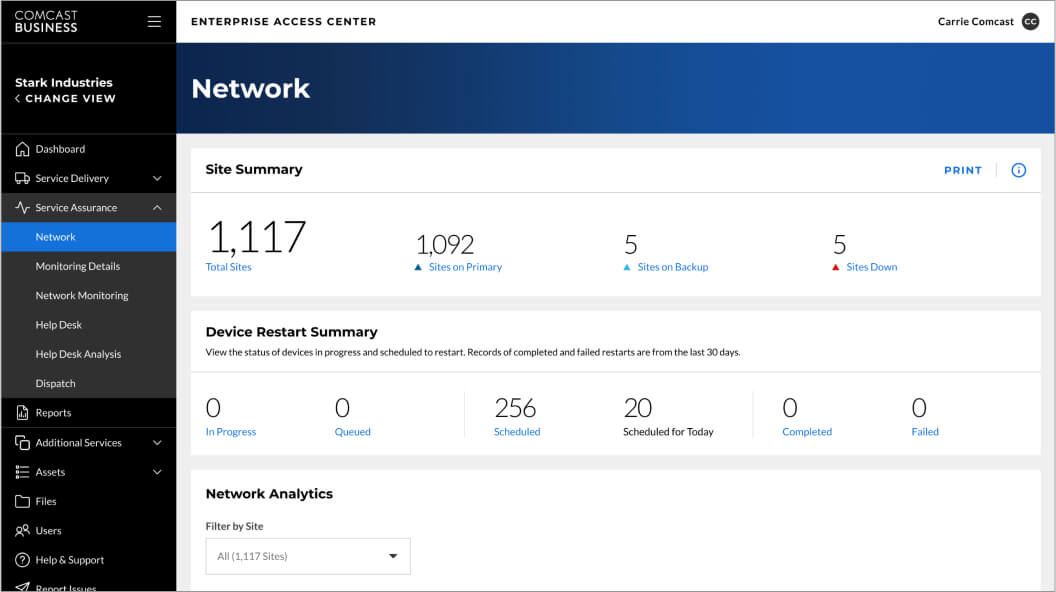Expand the Additional Services chevron
Viewport: 1056px width, 592px height.
pos(157,443)
